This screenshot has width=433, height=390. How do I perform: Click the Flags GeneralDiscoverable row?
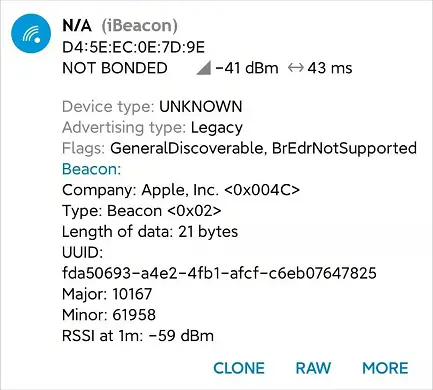pyautogui.click(x=239, y=148)
